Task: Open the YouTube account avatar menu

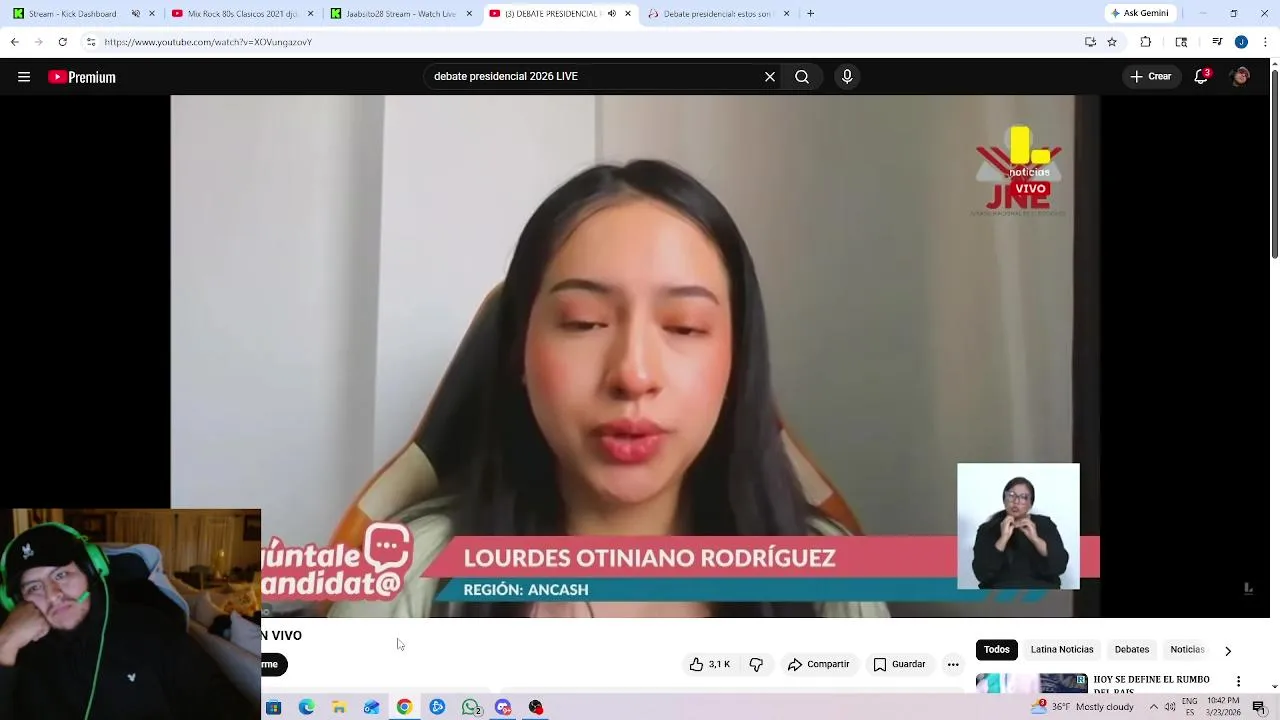Action: (x=1240, y=77)
